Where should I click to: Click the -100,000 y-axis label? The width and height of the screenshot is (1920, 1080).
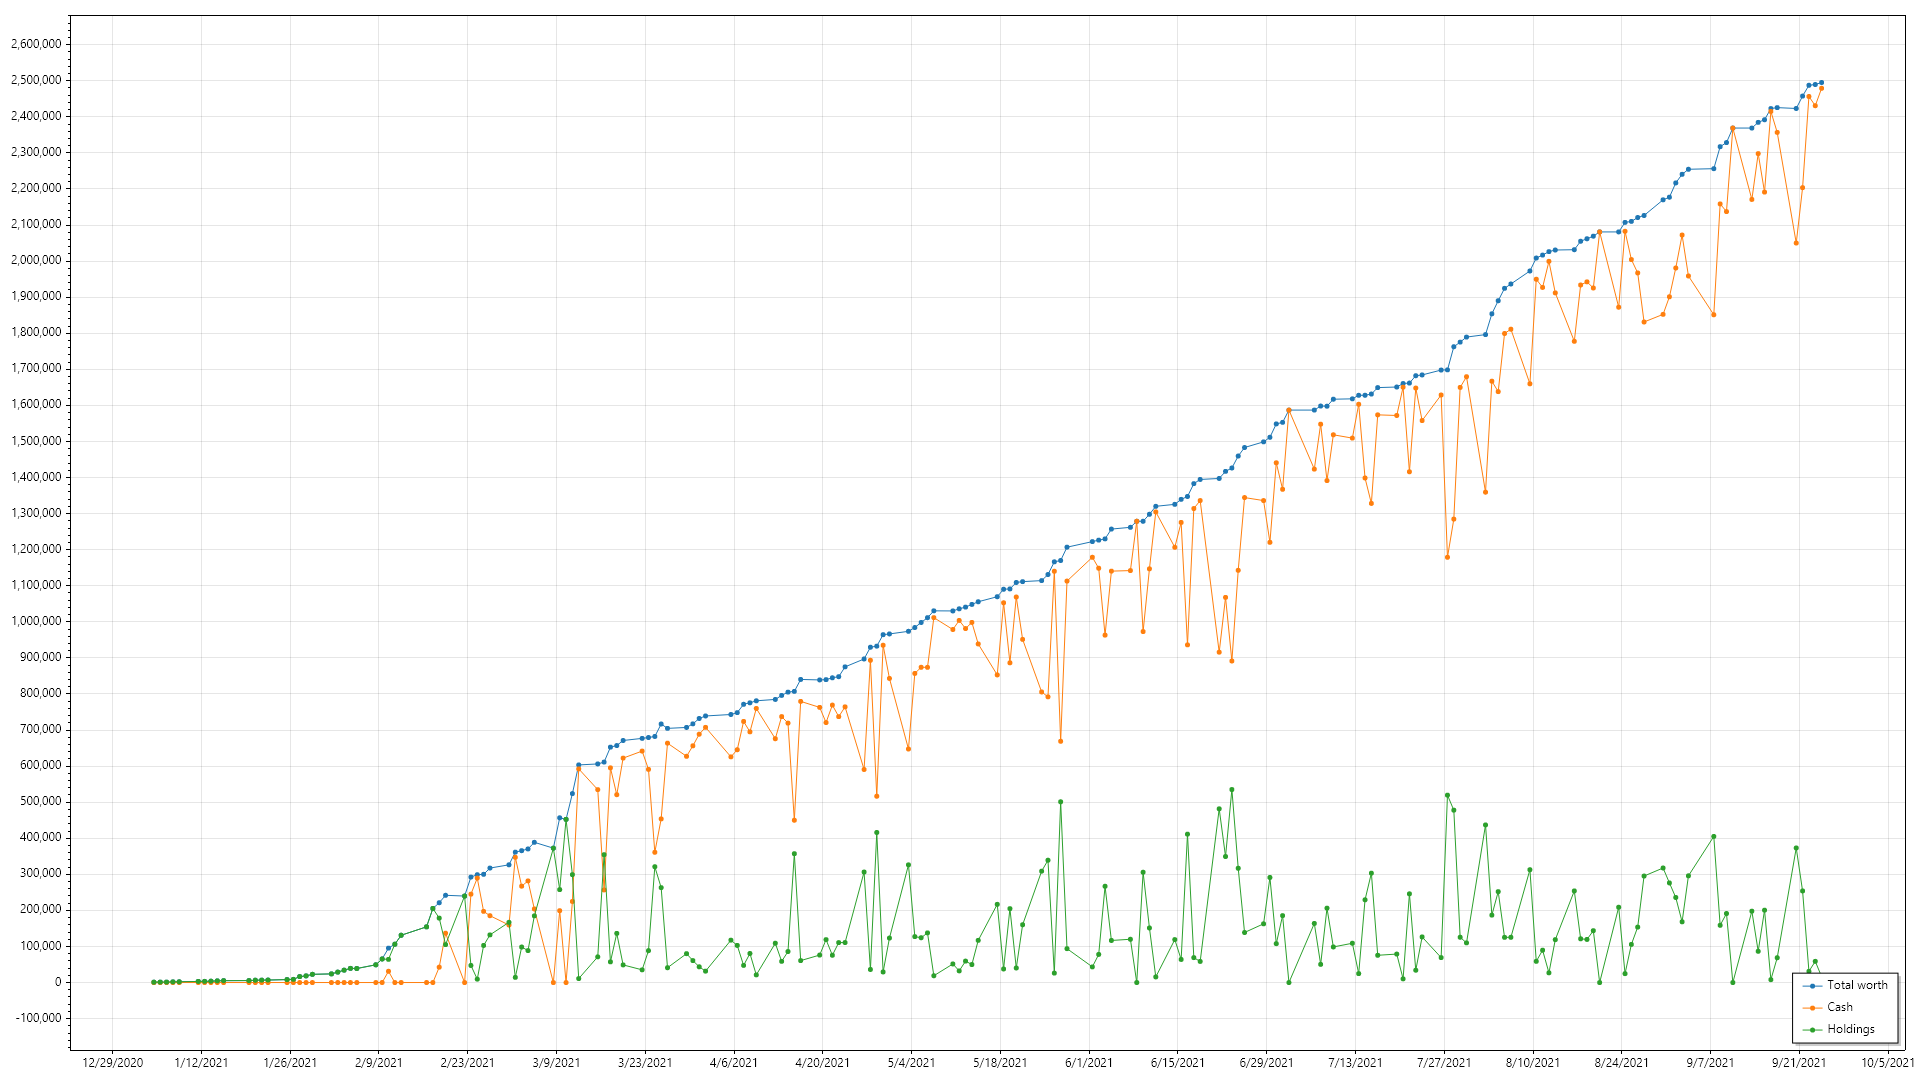pyautogui.click(x=38, y=1018)
